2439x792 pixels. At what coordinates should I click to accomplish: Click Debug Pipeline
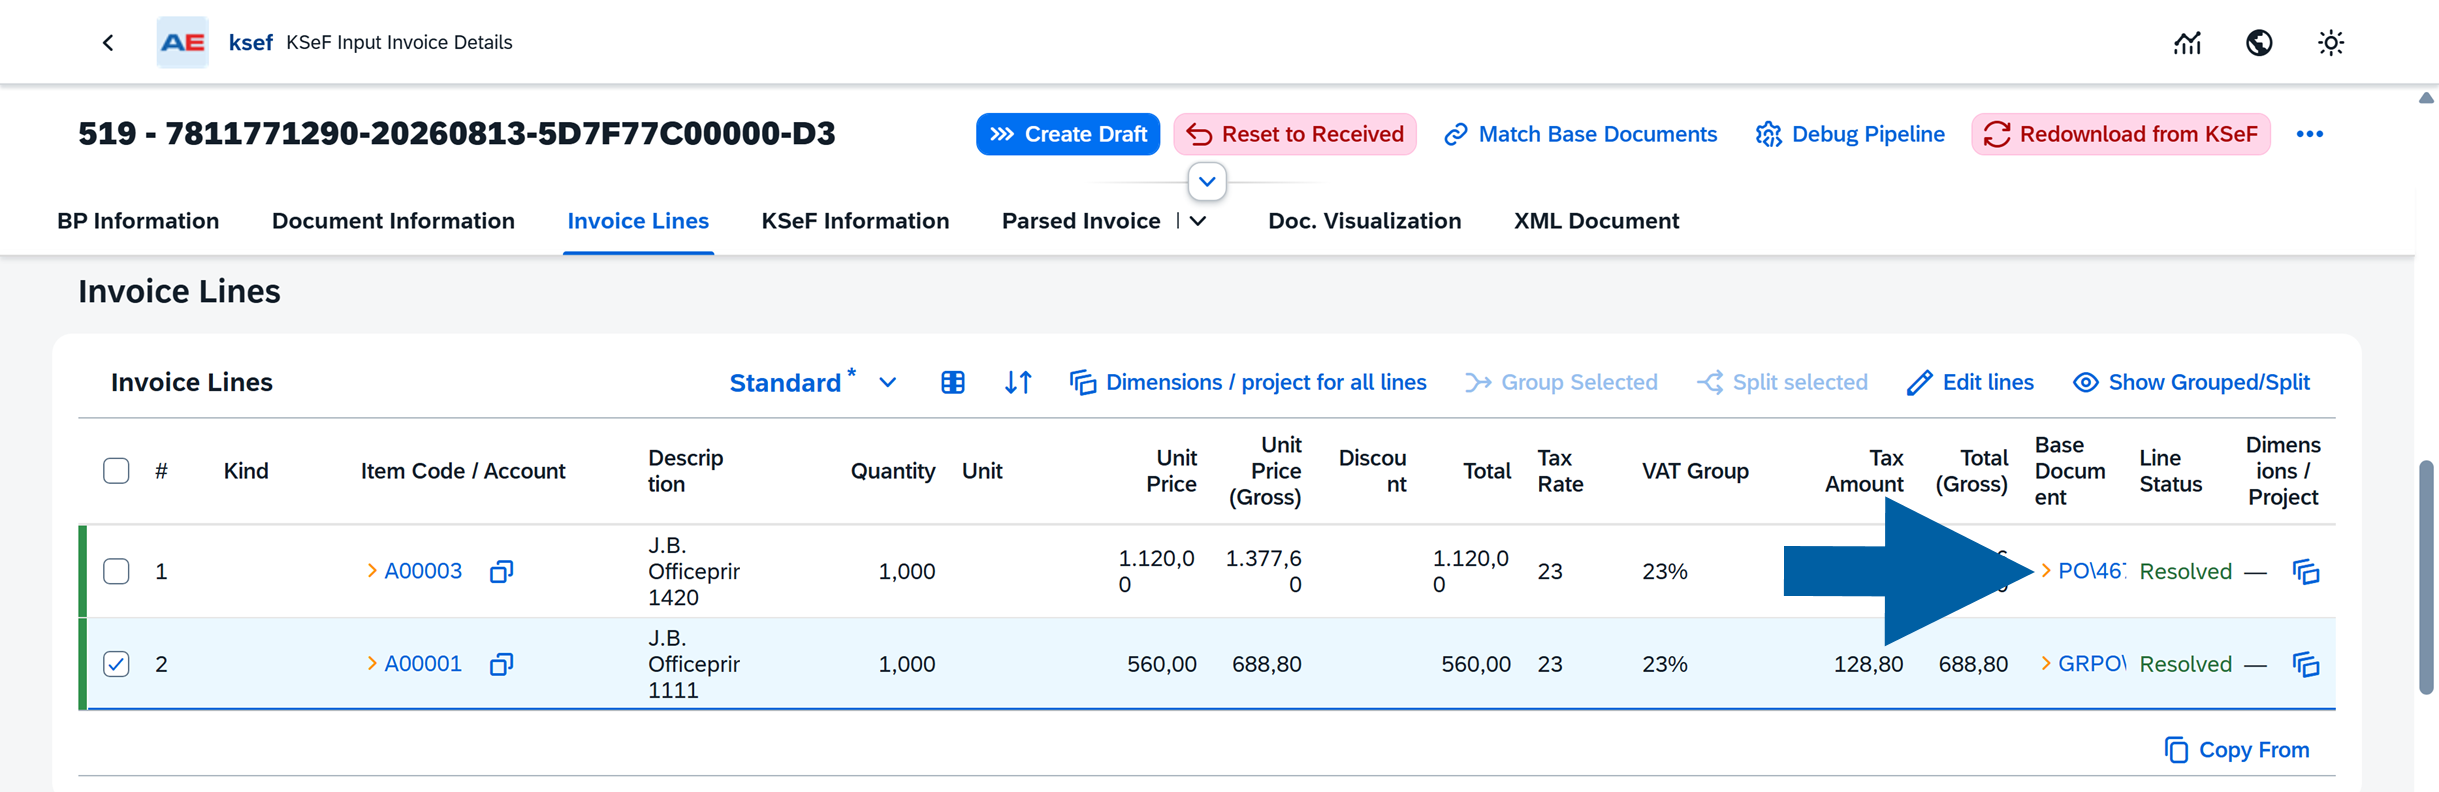click(1850, 134)
